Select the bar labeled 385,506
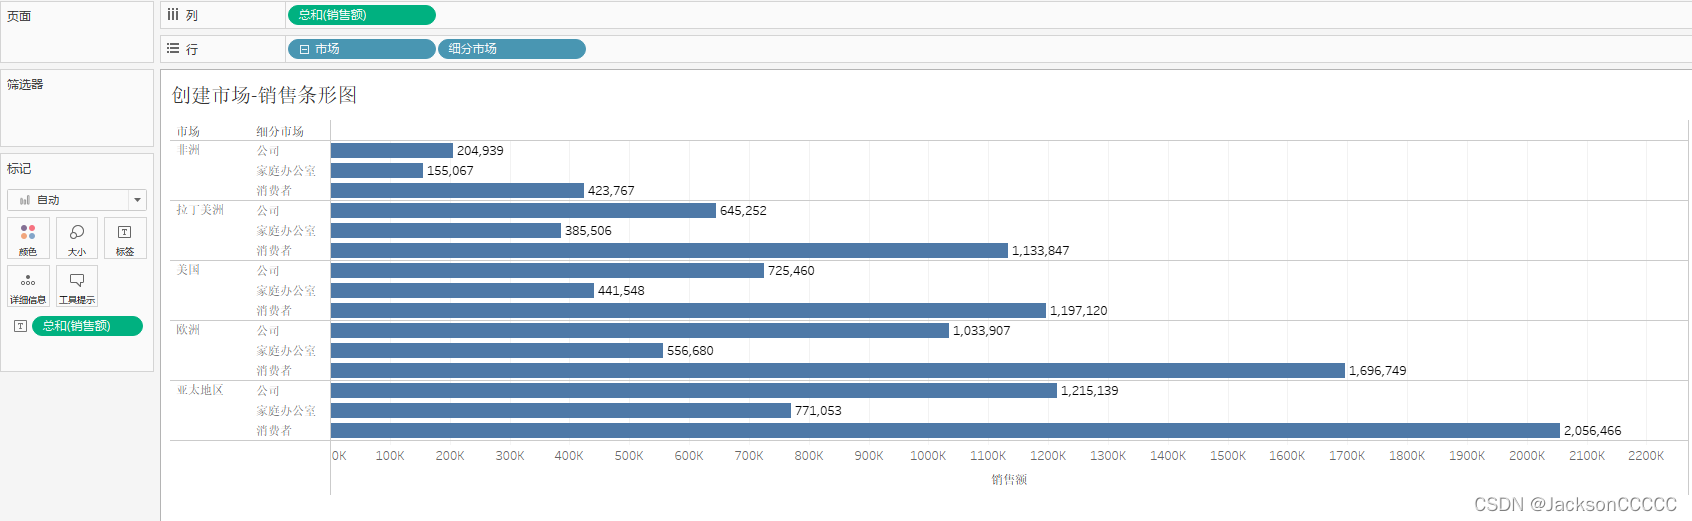Screen dimensions: 1692x521 tap(446, 230)
